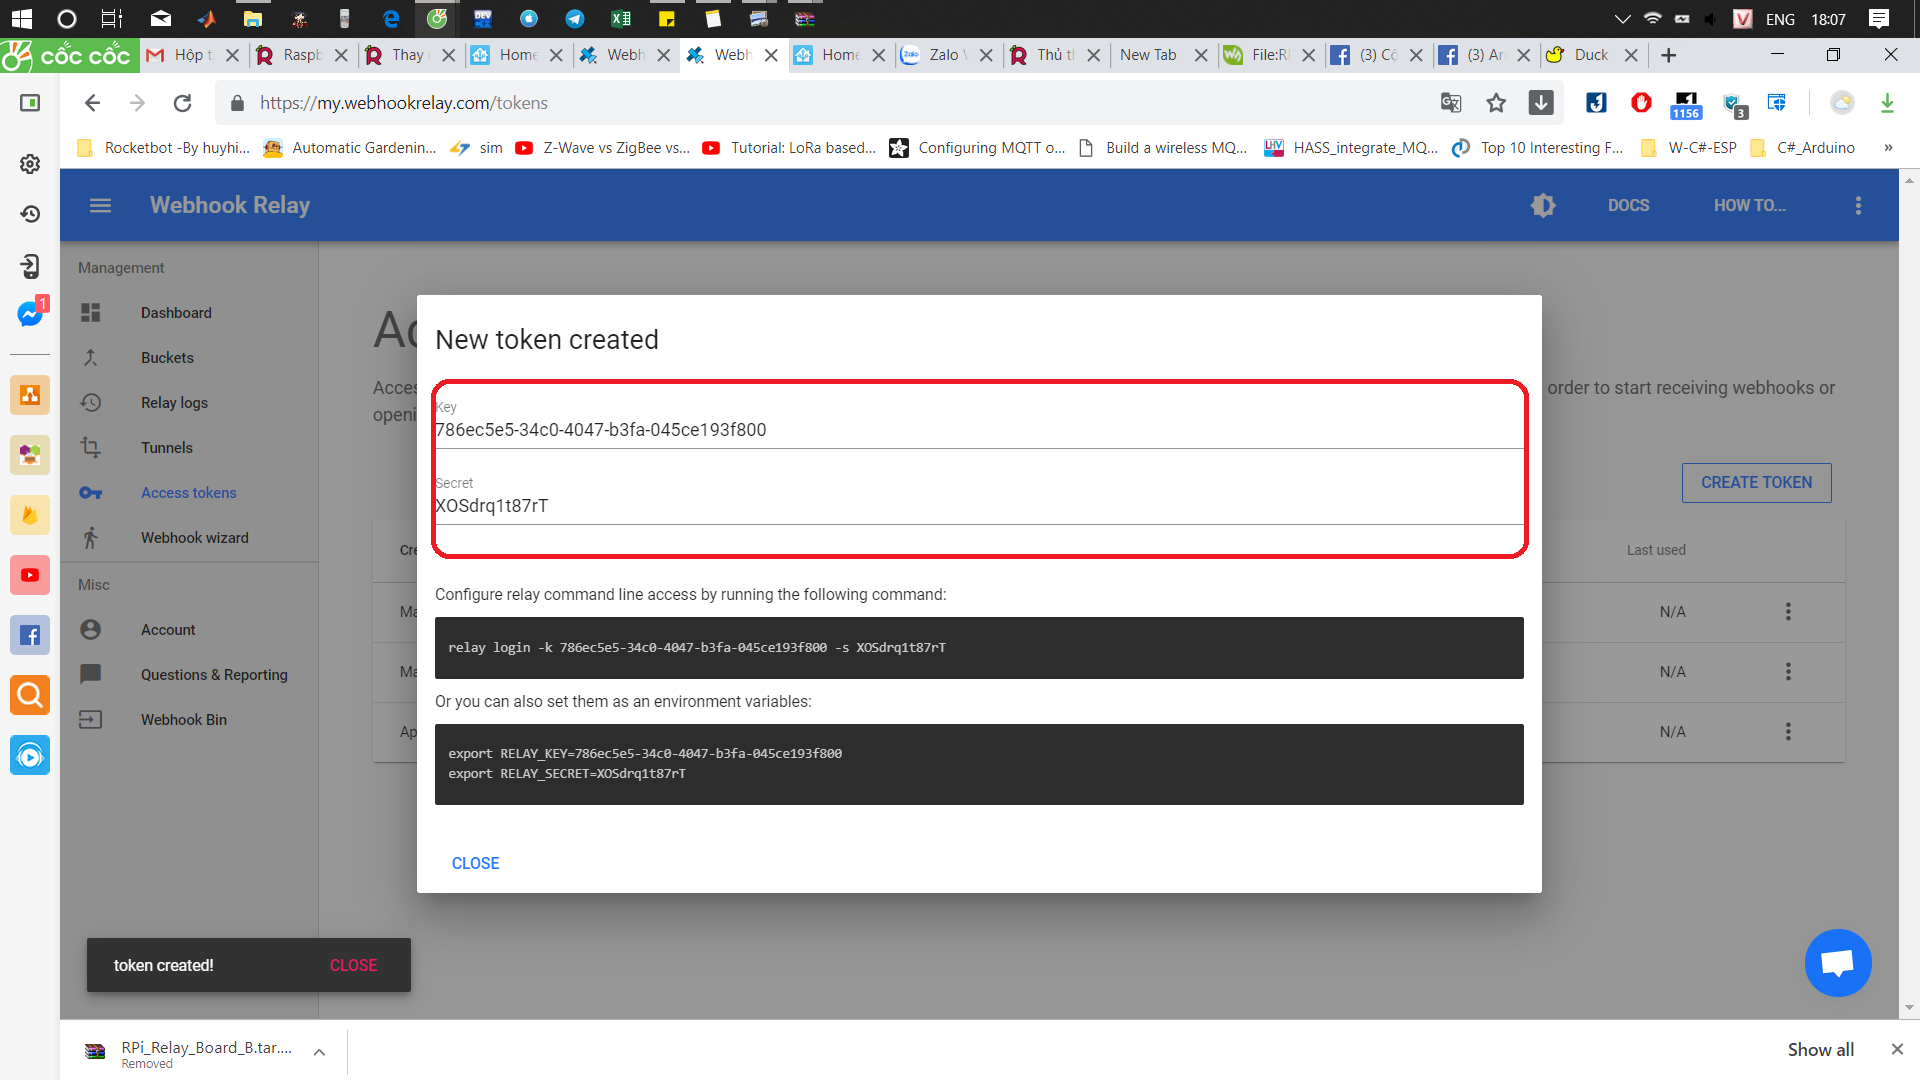The height and width of the screenshot is (1080, 1920).
Task: Show hidden system tray icons
Action: pyautogui.click(x=1622, y=18)
